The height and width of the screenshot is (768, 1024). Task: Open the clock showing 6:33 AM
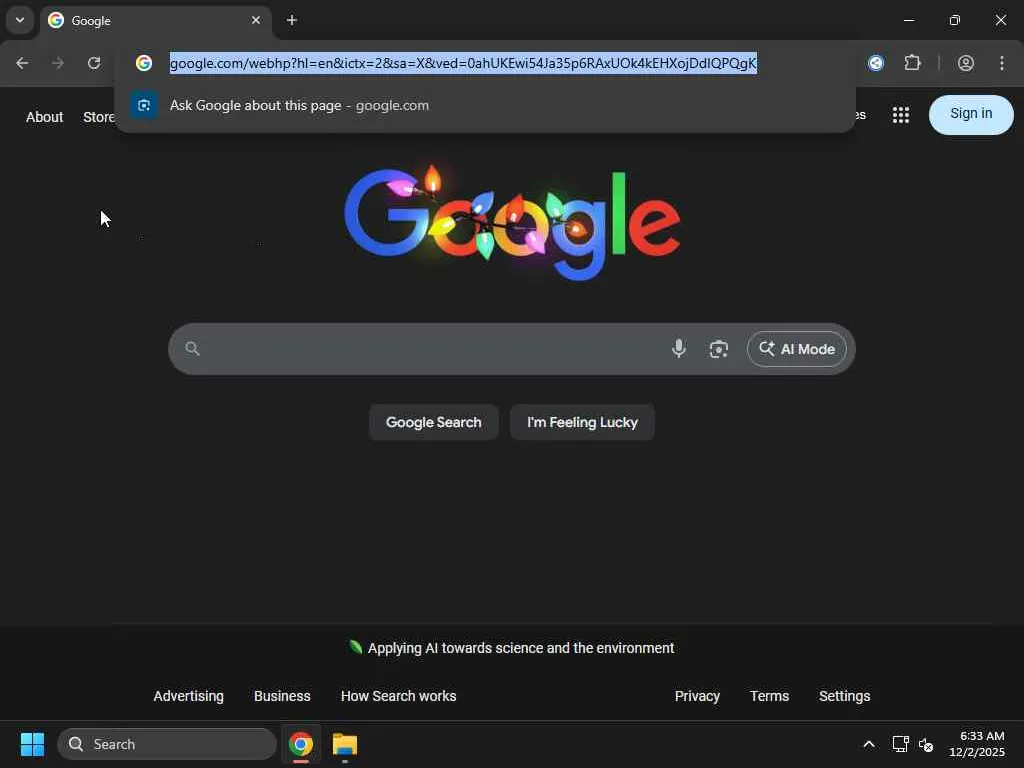tap(977, 744)
